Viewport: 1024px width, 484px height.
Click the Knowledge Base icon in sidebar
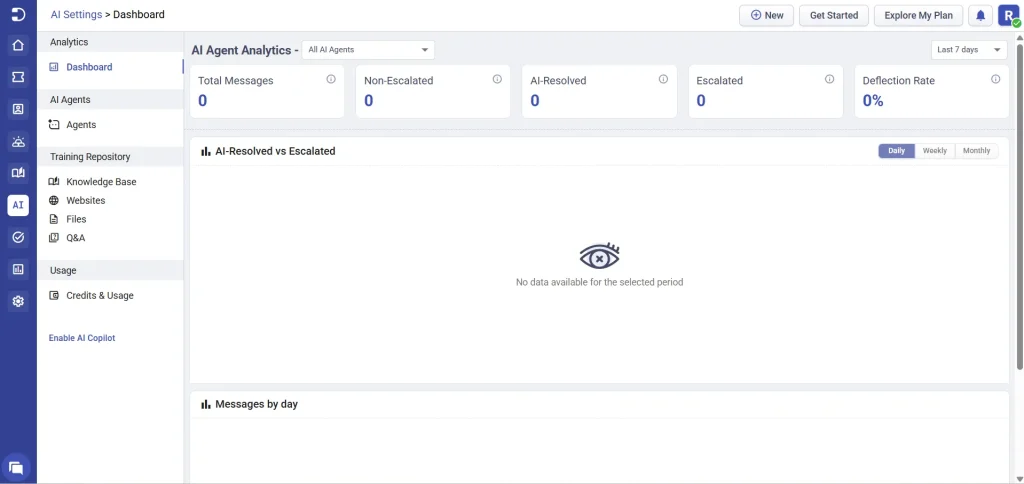tap(54, 182)
